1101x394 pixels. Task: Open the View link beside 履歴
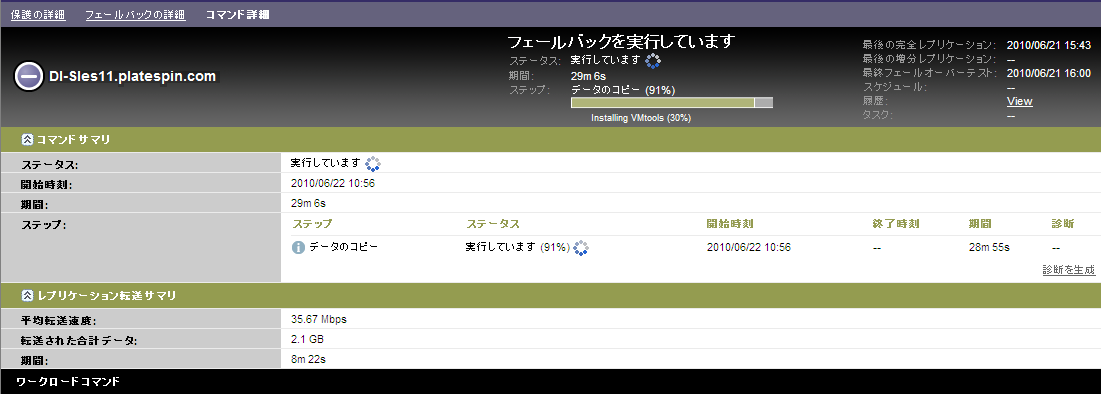click(x=1020, y=101)
